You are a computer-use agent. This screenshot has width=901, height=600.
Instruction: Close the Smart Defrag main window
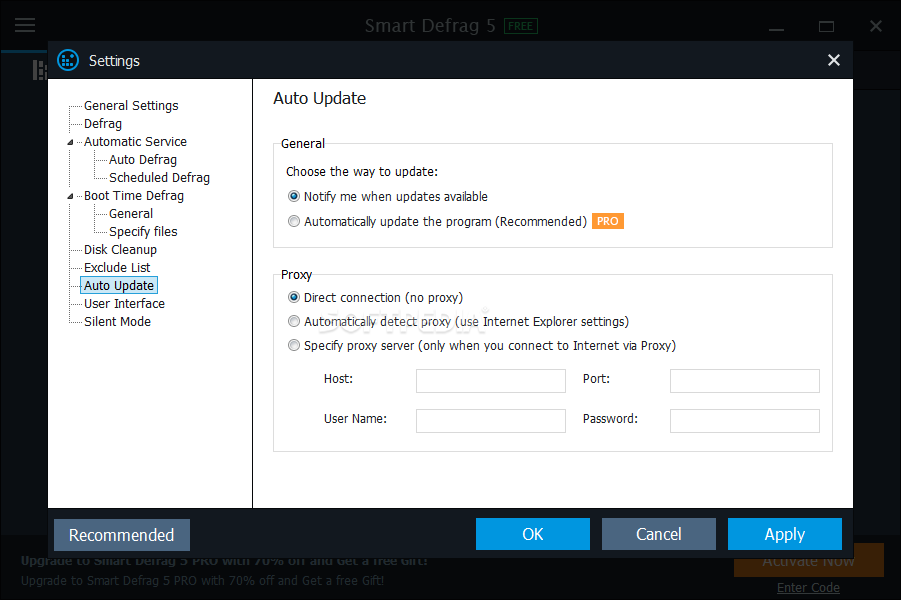(x=876, y=26)
